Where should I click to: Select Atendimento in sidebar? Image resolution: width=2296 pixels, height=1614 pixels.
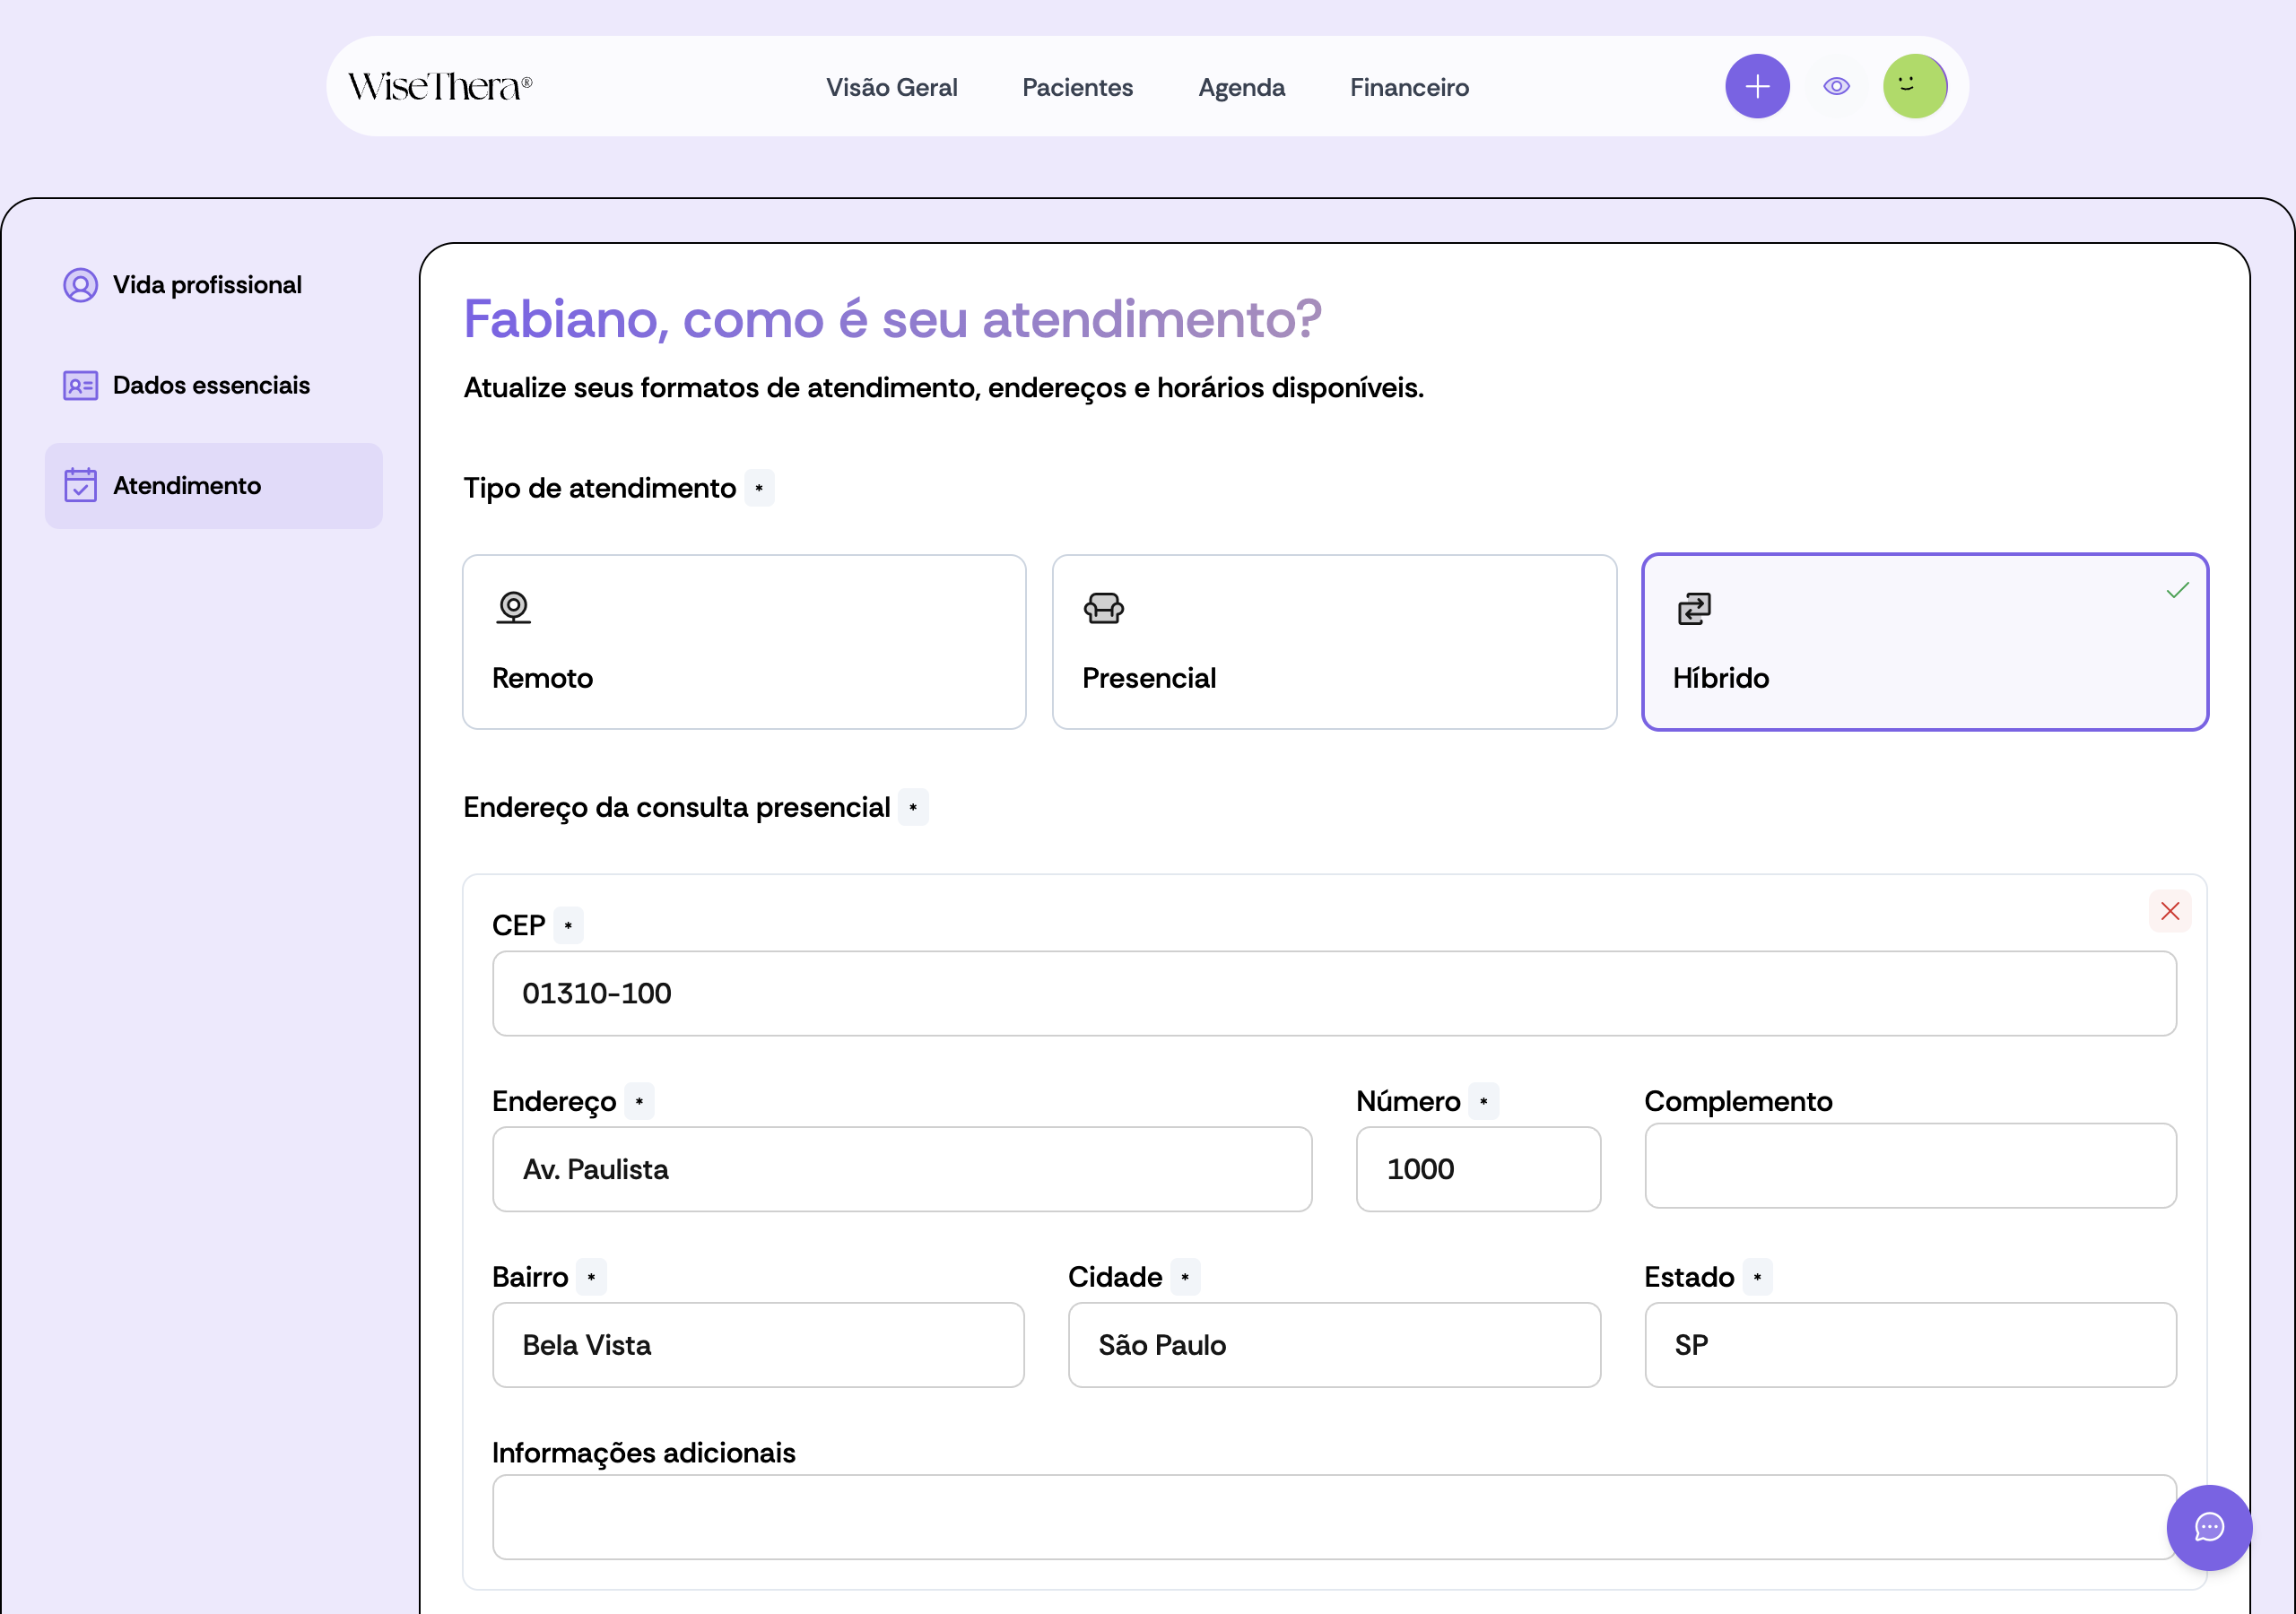[x=213, y=485]
